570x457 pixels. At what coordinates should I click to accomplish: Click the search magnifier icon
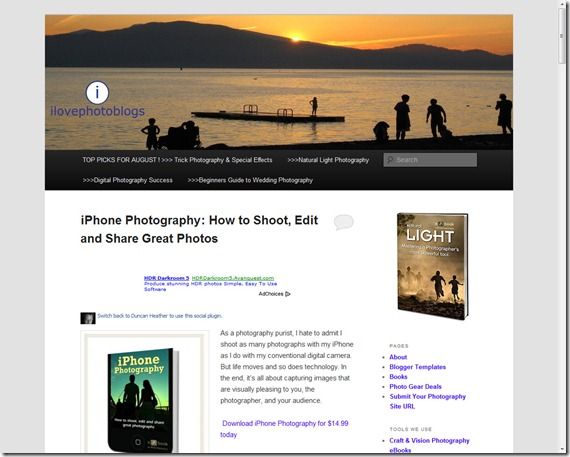coord(390,160)
